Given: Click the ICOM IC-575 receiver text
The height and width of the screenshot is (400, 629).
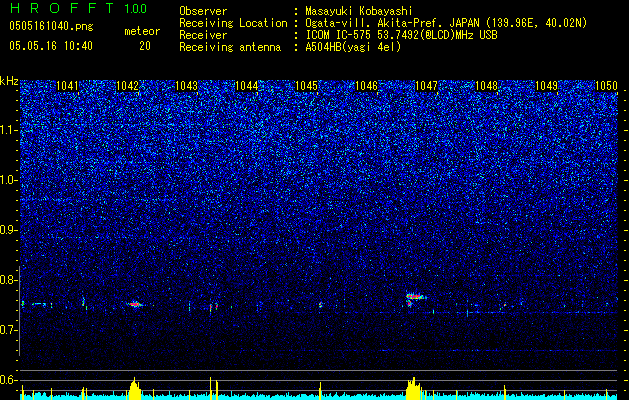Looking at the screenshot, I should point(401,35).
